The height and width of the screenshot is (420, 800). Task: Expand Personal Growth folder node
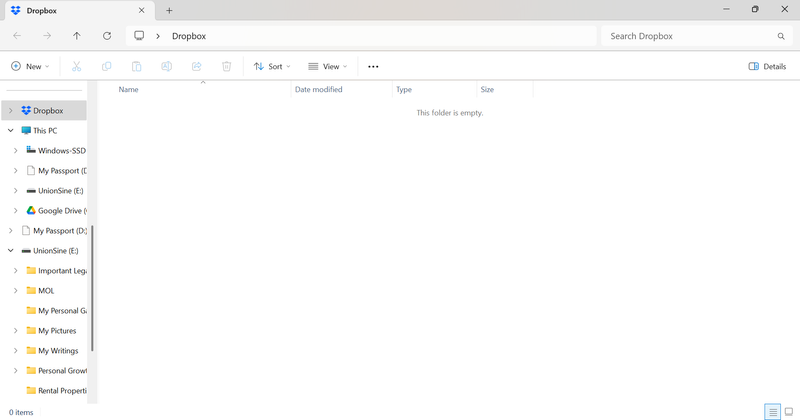[x=15, y=370]
